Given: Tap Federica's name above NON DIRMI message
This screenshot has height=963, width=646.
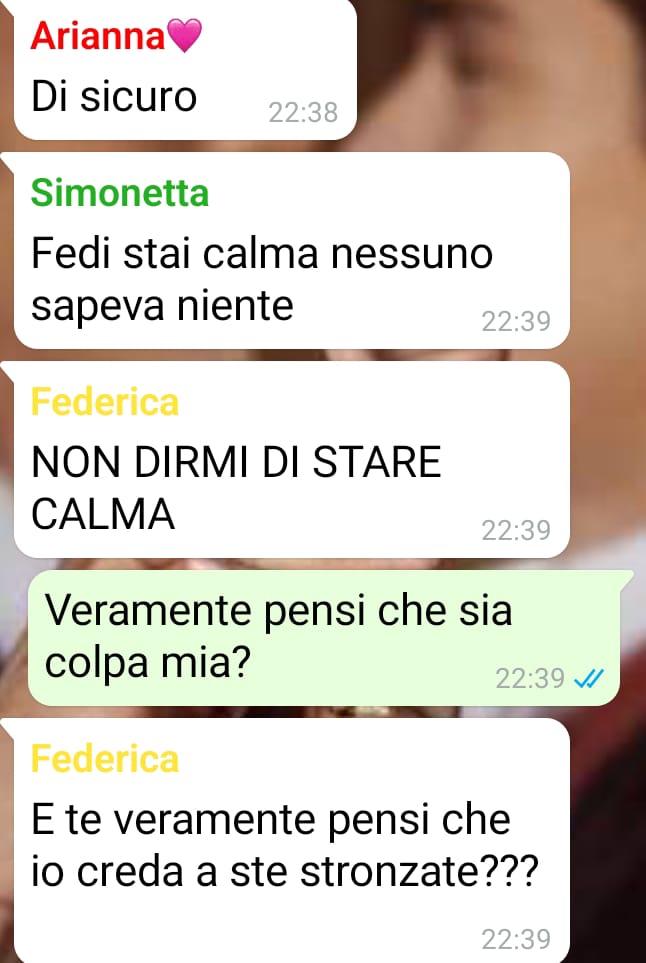Looking at the screenshot, I should 104,402.
